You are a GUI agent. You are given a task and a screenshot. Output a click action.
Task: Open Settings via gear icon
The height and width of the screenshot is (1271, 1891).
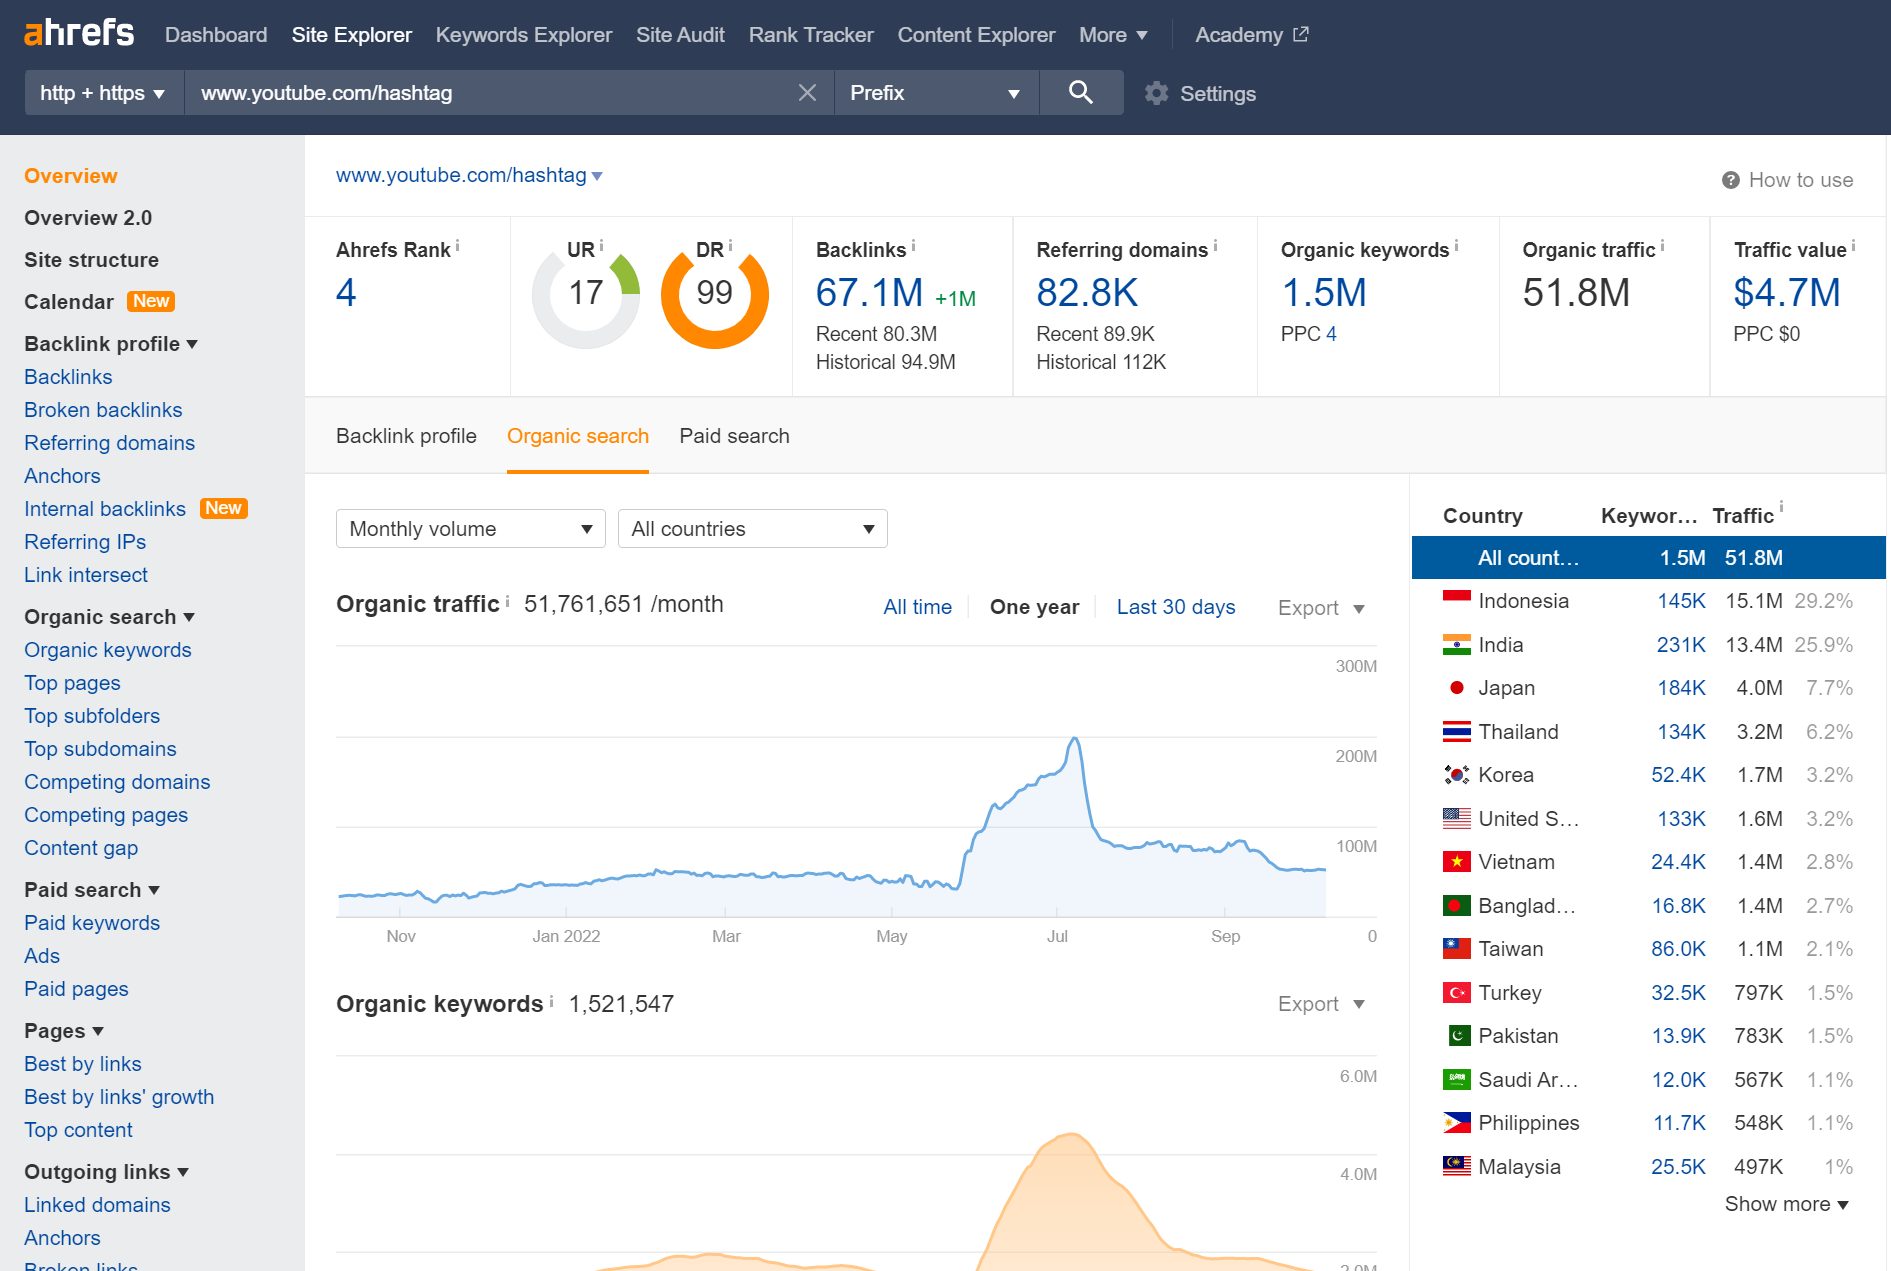click(x=1157, y=94)
